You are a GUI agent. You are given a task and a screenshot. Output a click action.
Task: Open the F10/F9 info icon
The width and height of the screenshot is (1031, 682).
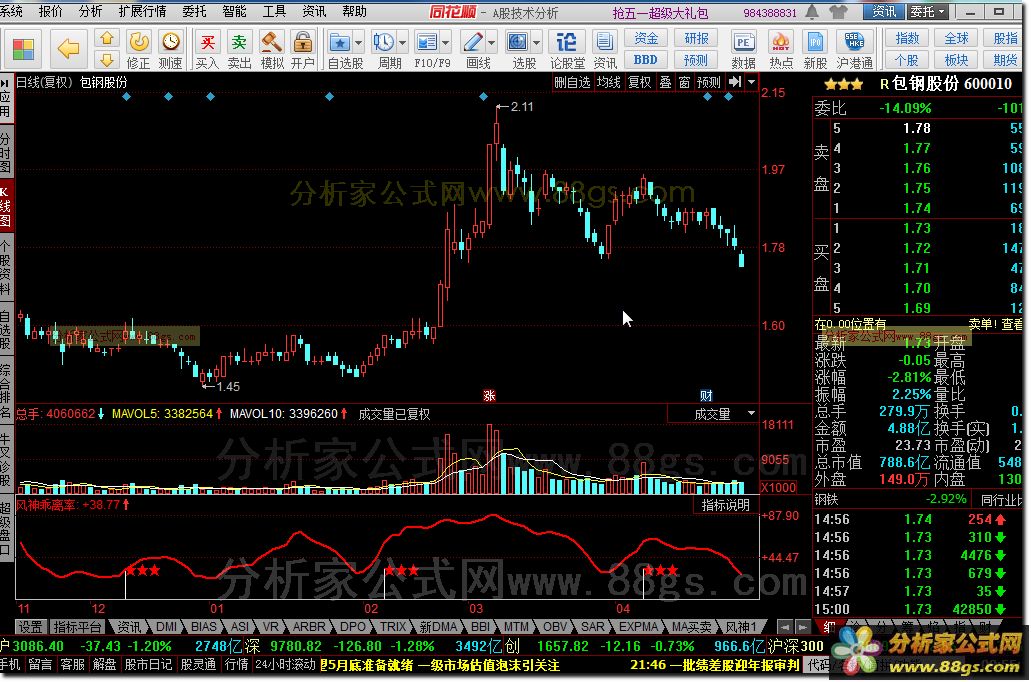click(427, 43)
